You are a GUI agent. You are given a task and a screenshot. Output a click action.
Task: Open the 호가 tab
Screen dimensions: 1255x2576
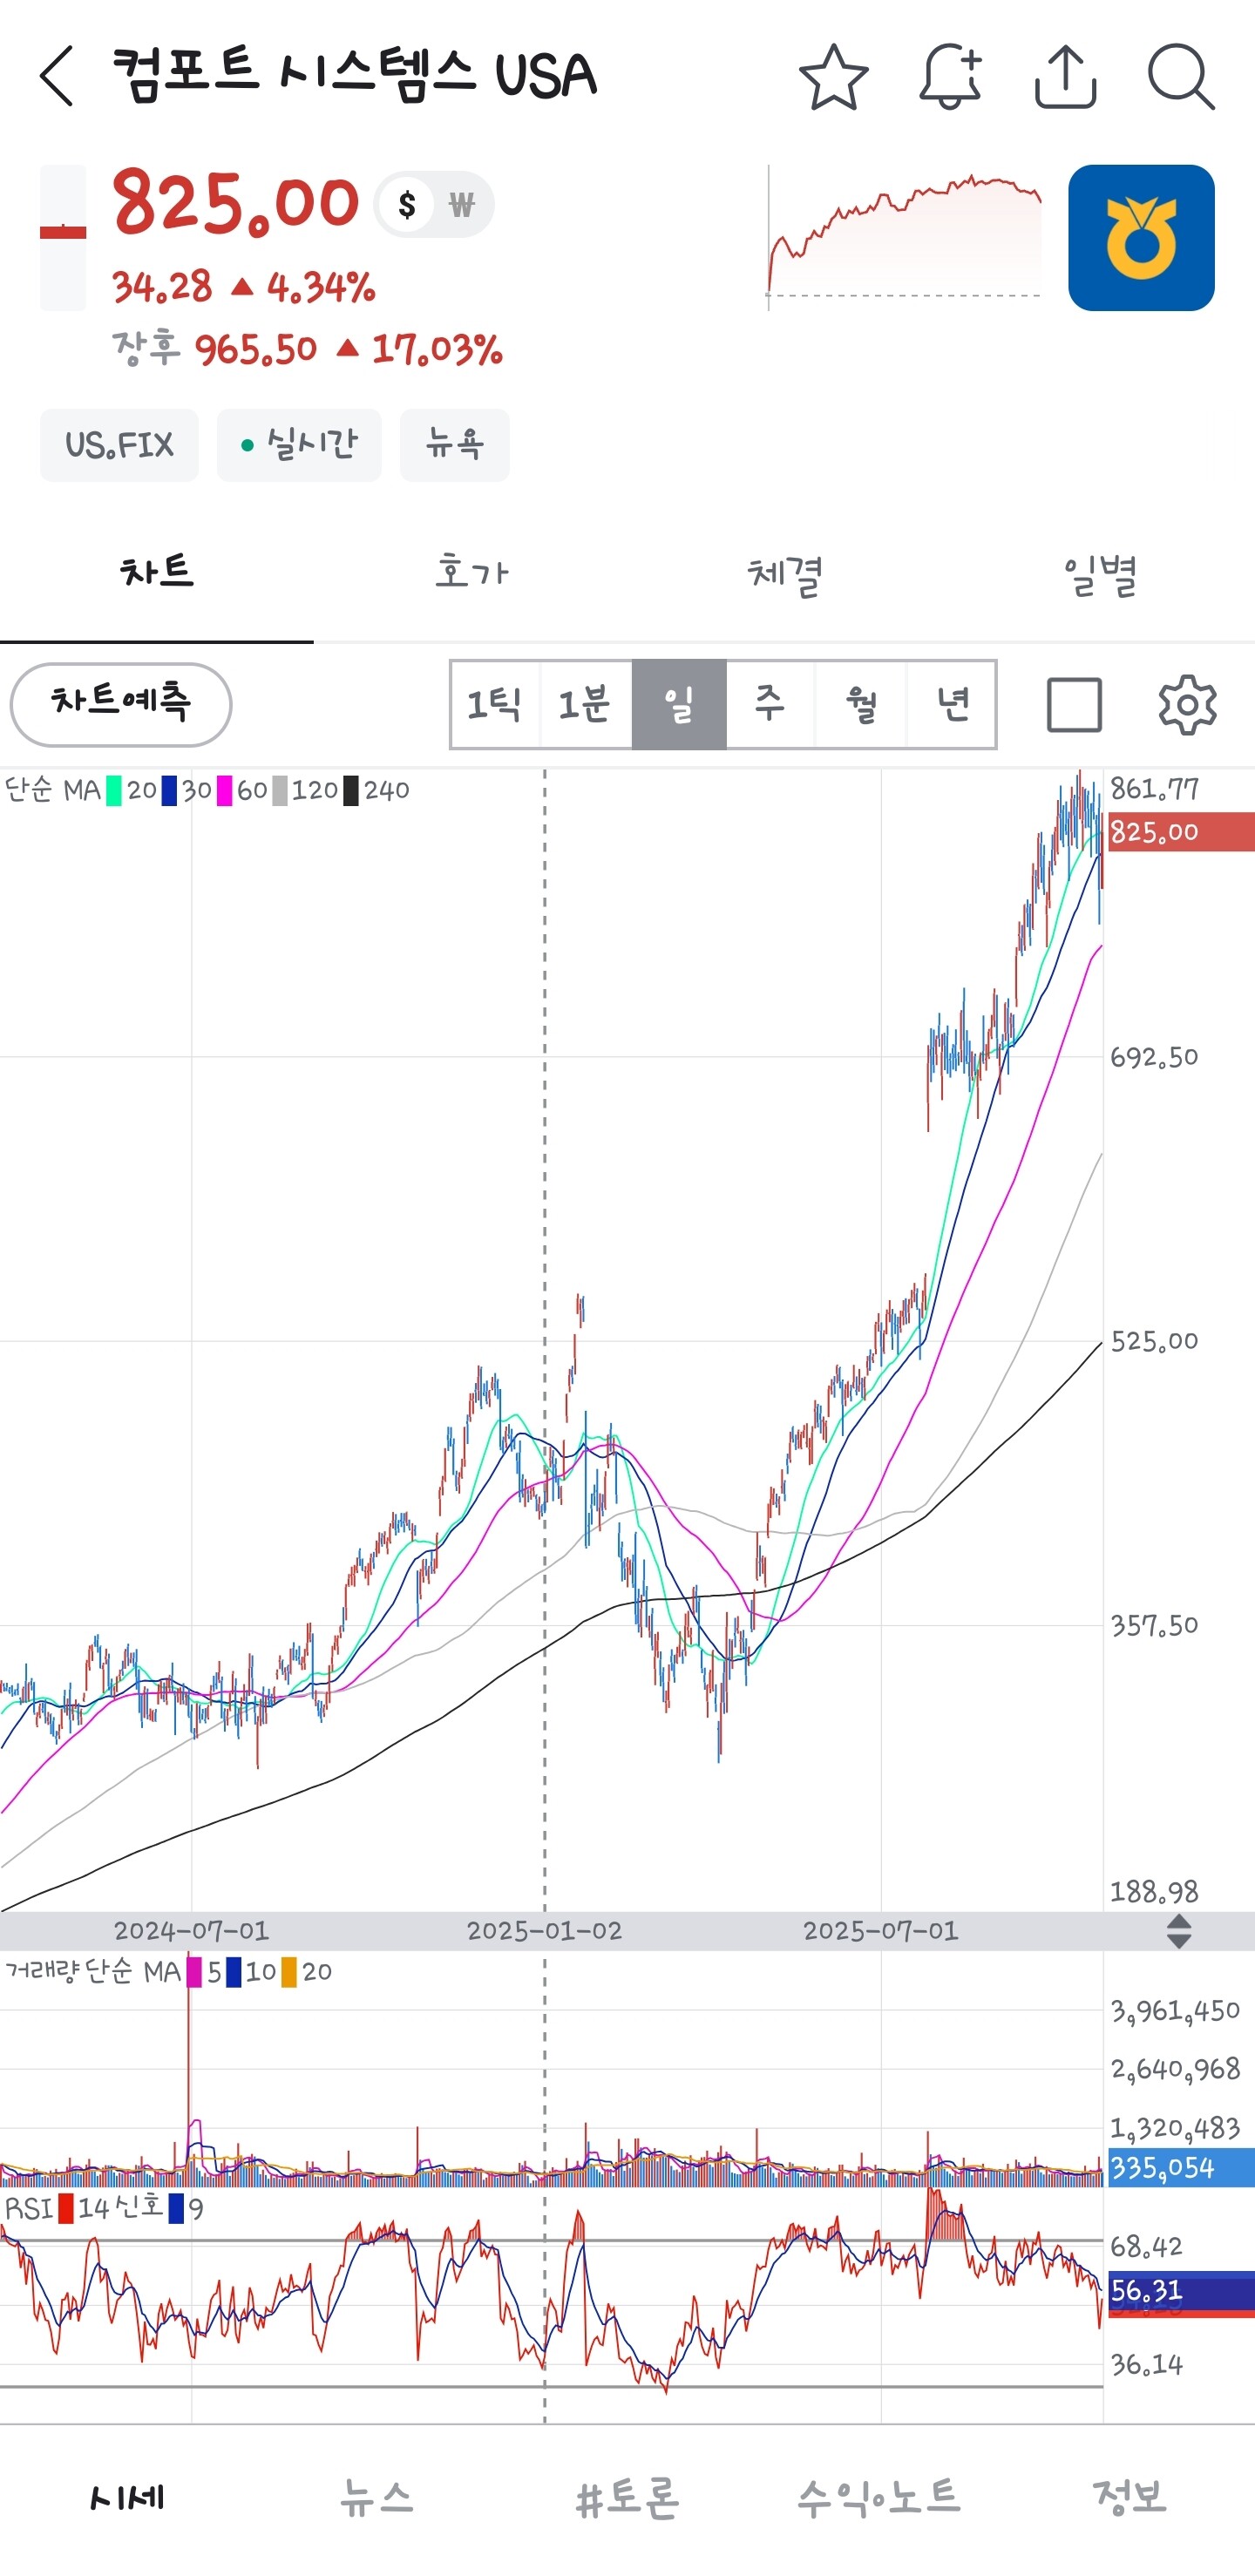point(471,573)
